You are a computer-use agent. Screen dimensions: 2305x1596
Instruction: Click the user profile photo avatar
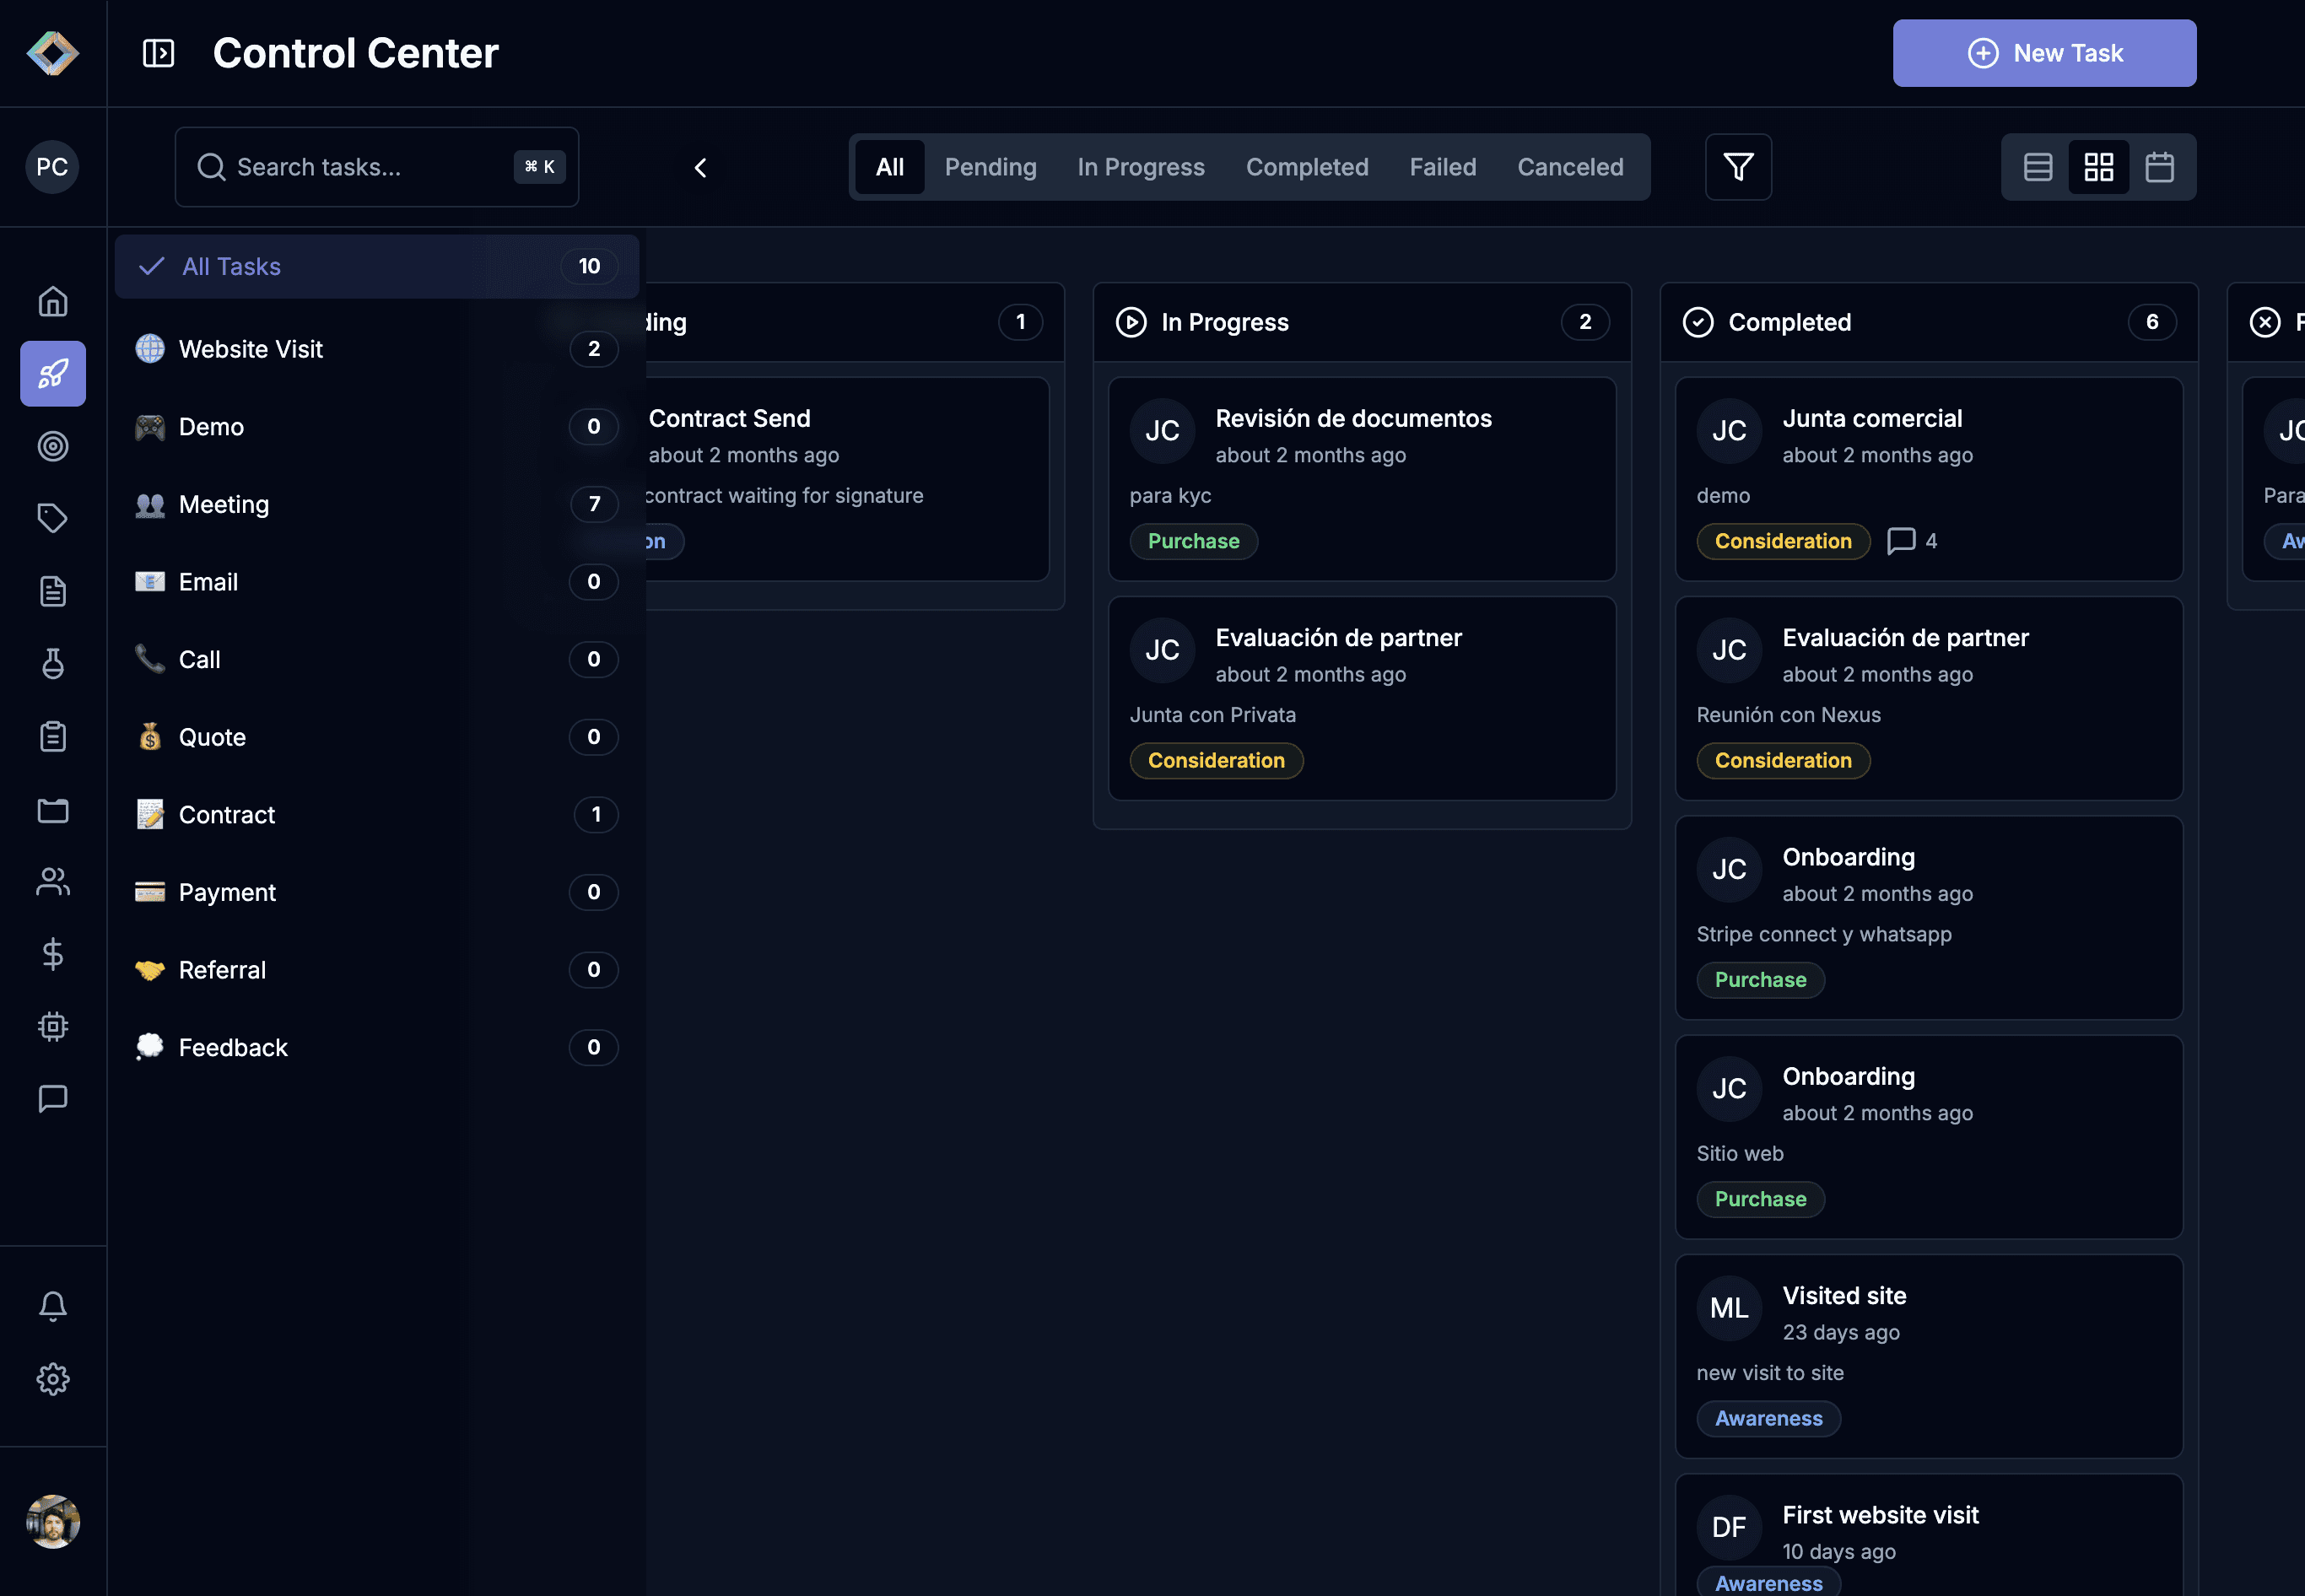(x=53, y=1521)
